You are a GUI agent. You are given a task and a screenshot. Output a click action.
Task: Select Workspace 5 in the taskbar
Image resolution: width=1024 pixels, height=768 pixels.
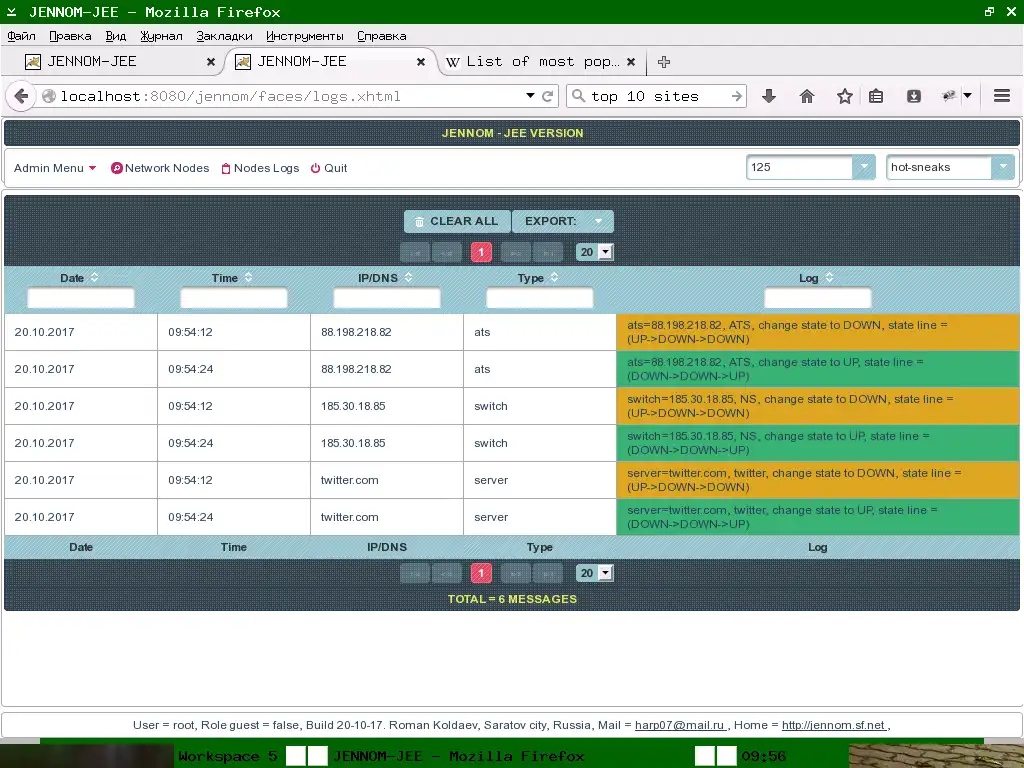pos(227,756)
